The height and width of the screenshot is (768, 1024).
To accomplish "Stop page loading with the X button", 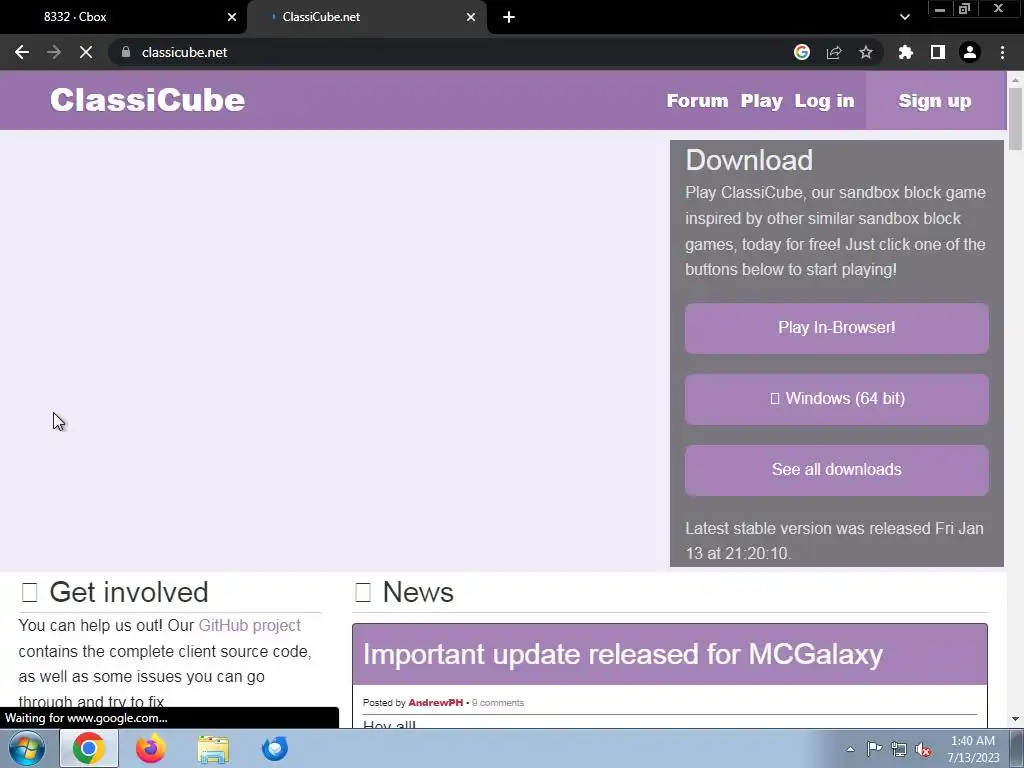I will (x=86, y=52).
